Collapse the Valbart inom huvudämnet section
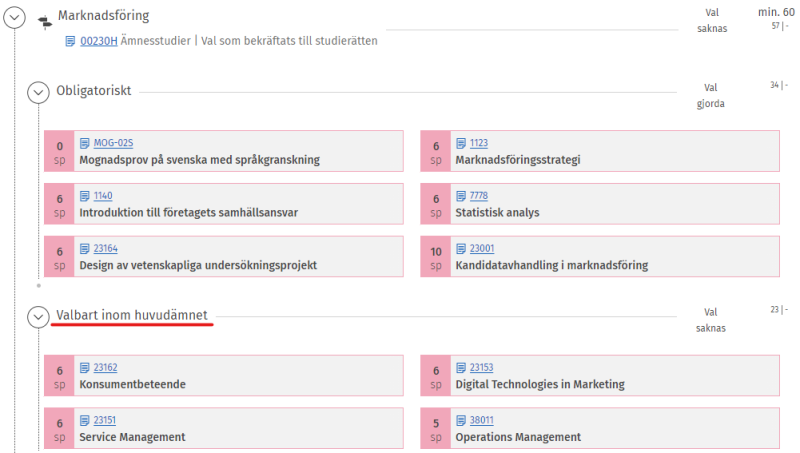800x453 pixels. (x=38, y=317)
